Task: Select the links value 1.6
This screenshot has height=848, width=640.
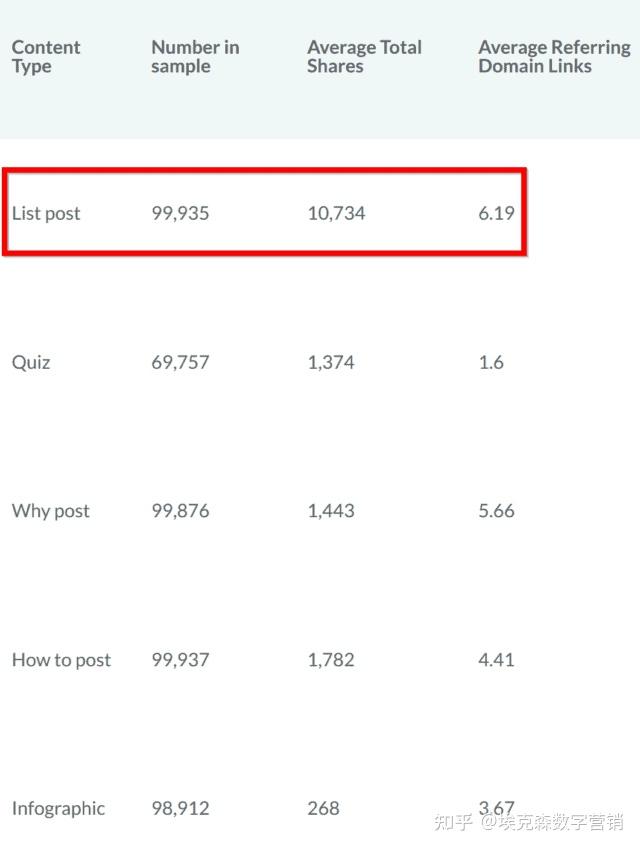Action: (x=491, y=362)
